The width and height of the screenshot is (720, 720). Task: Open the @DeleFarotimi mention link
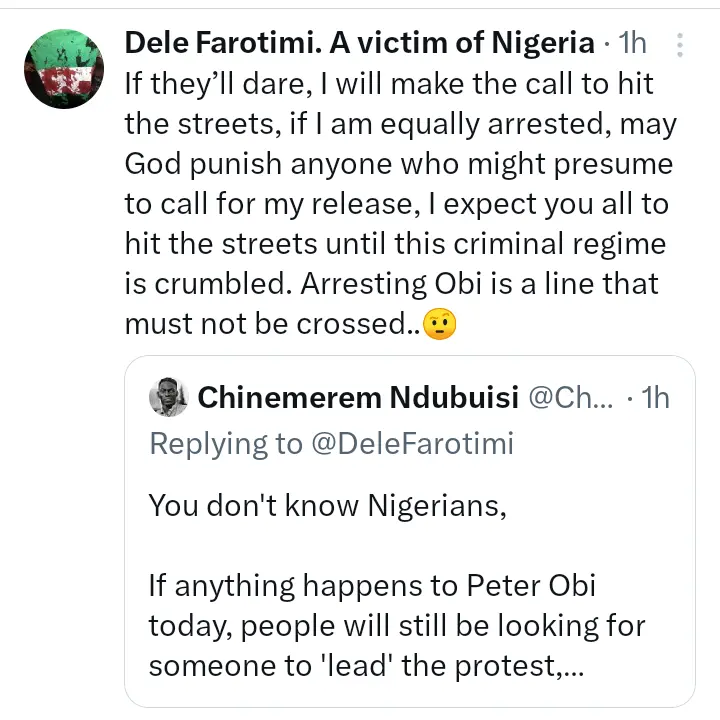412,443
